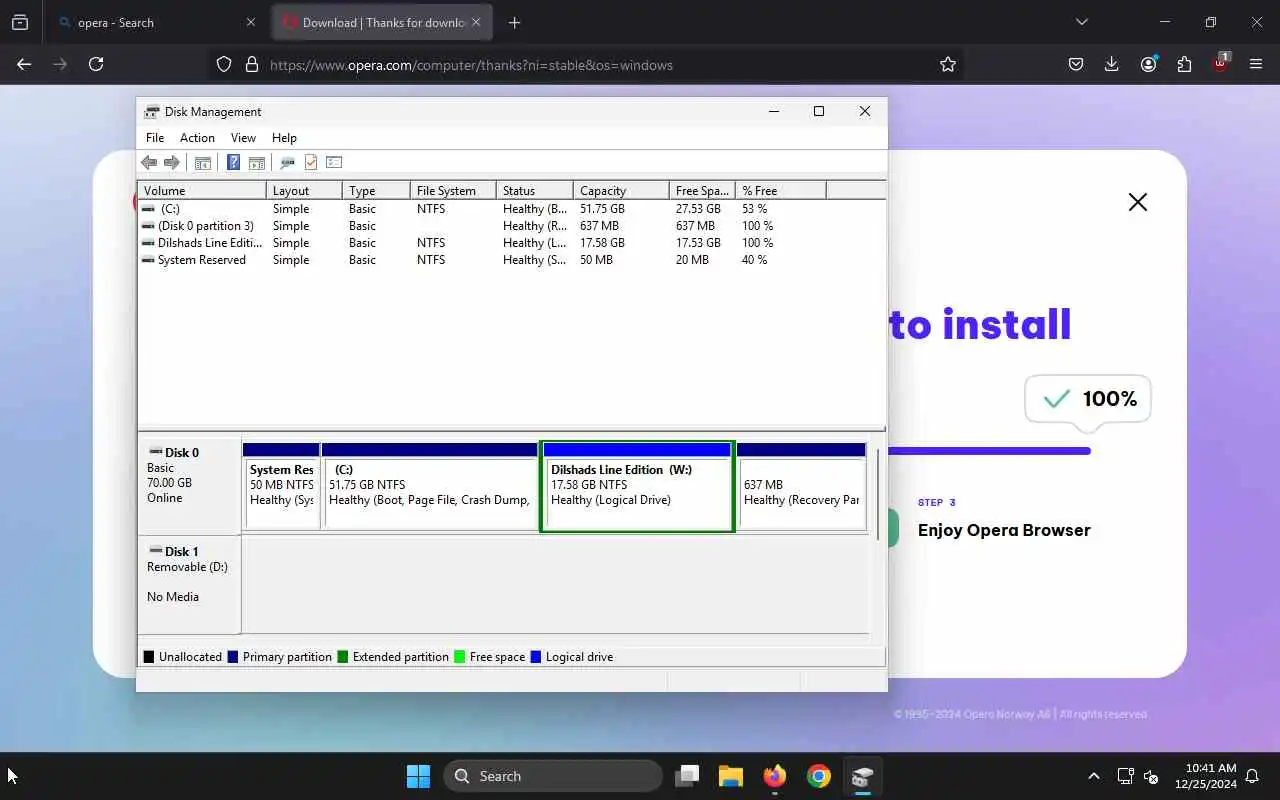Image resolution: width=1280 pixels, height=800 pixels.
Task: Sort by the Layout column header
Action: tap(304, 190)
